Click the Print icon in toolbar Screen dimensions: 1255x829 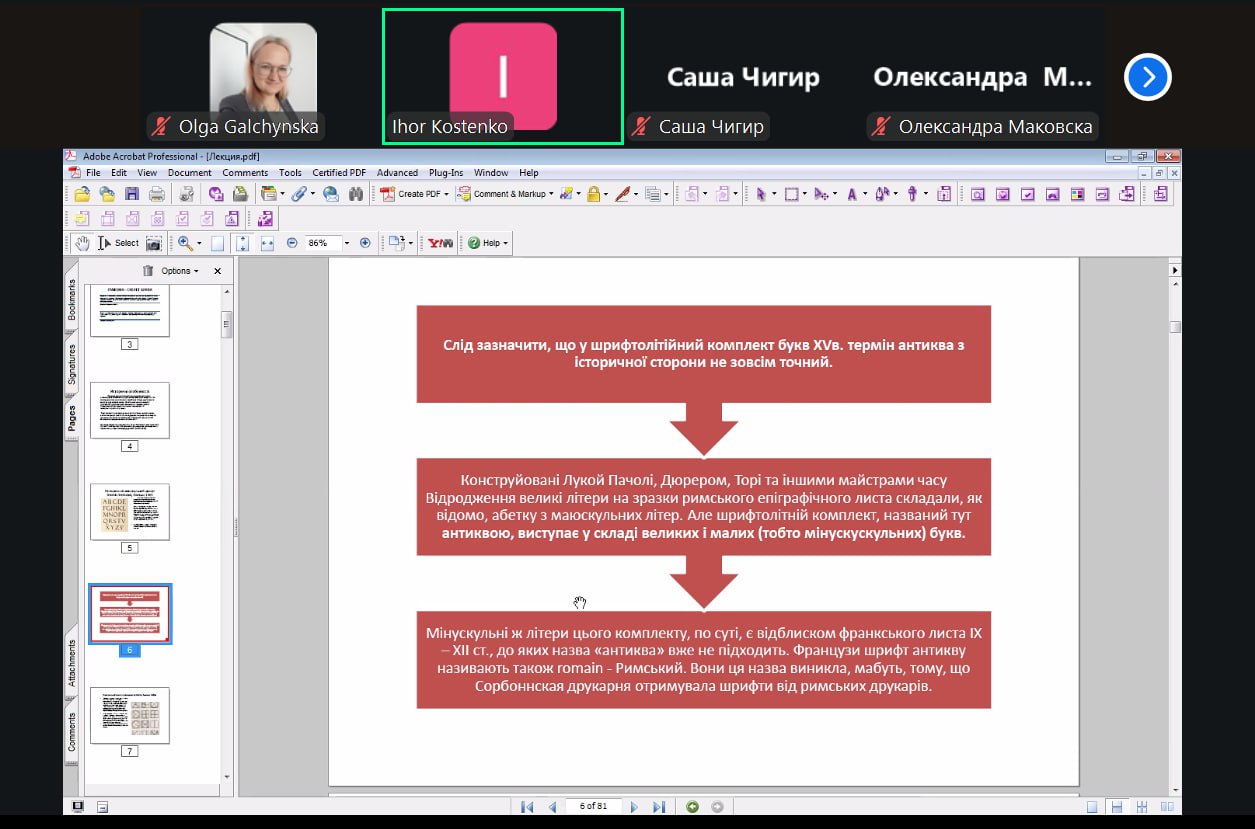coord(157,194)
